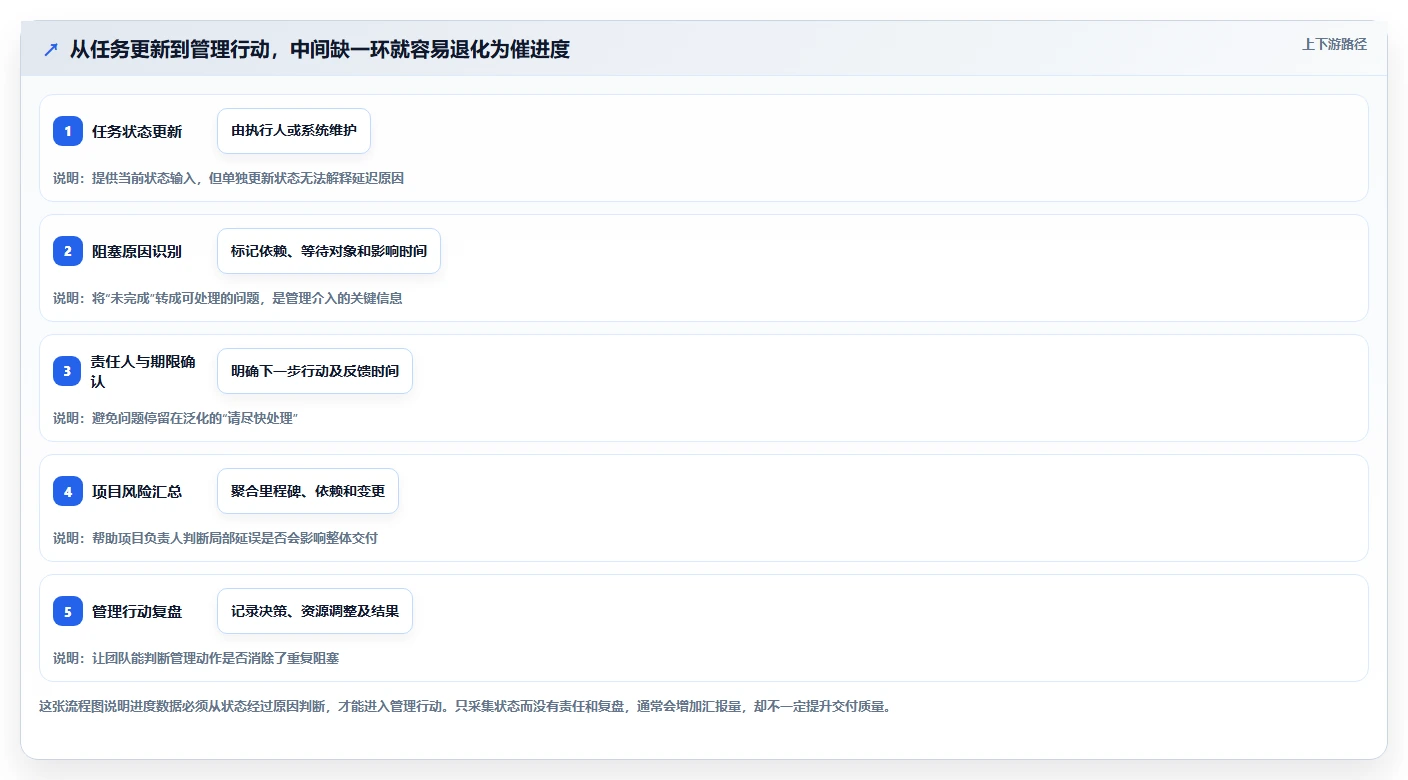The width and height of the screenshot is (1408, 780).
Task: Click the step 3 number badge
Action: pyautogui.click(x=68, y=371)
